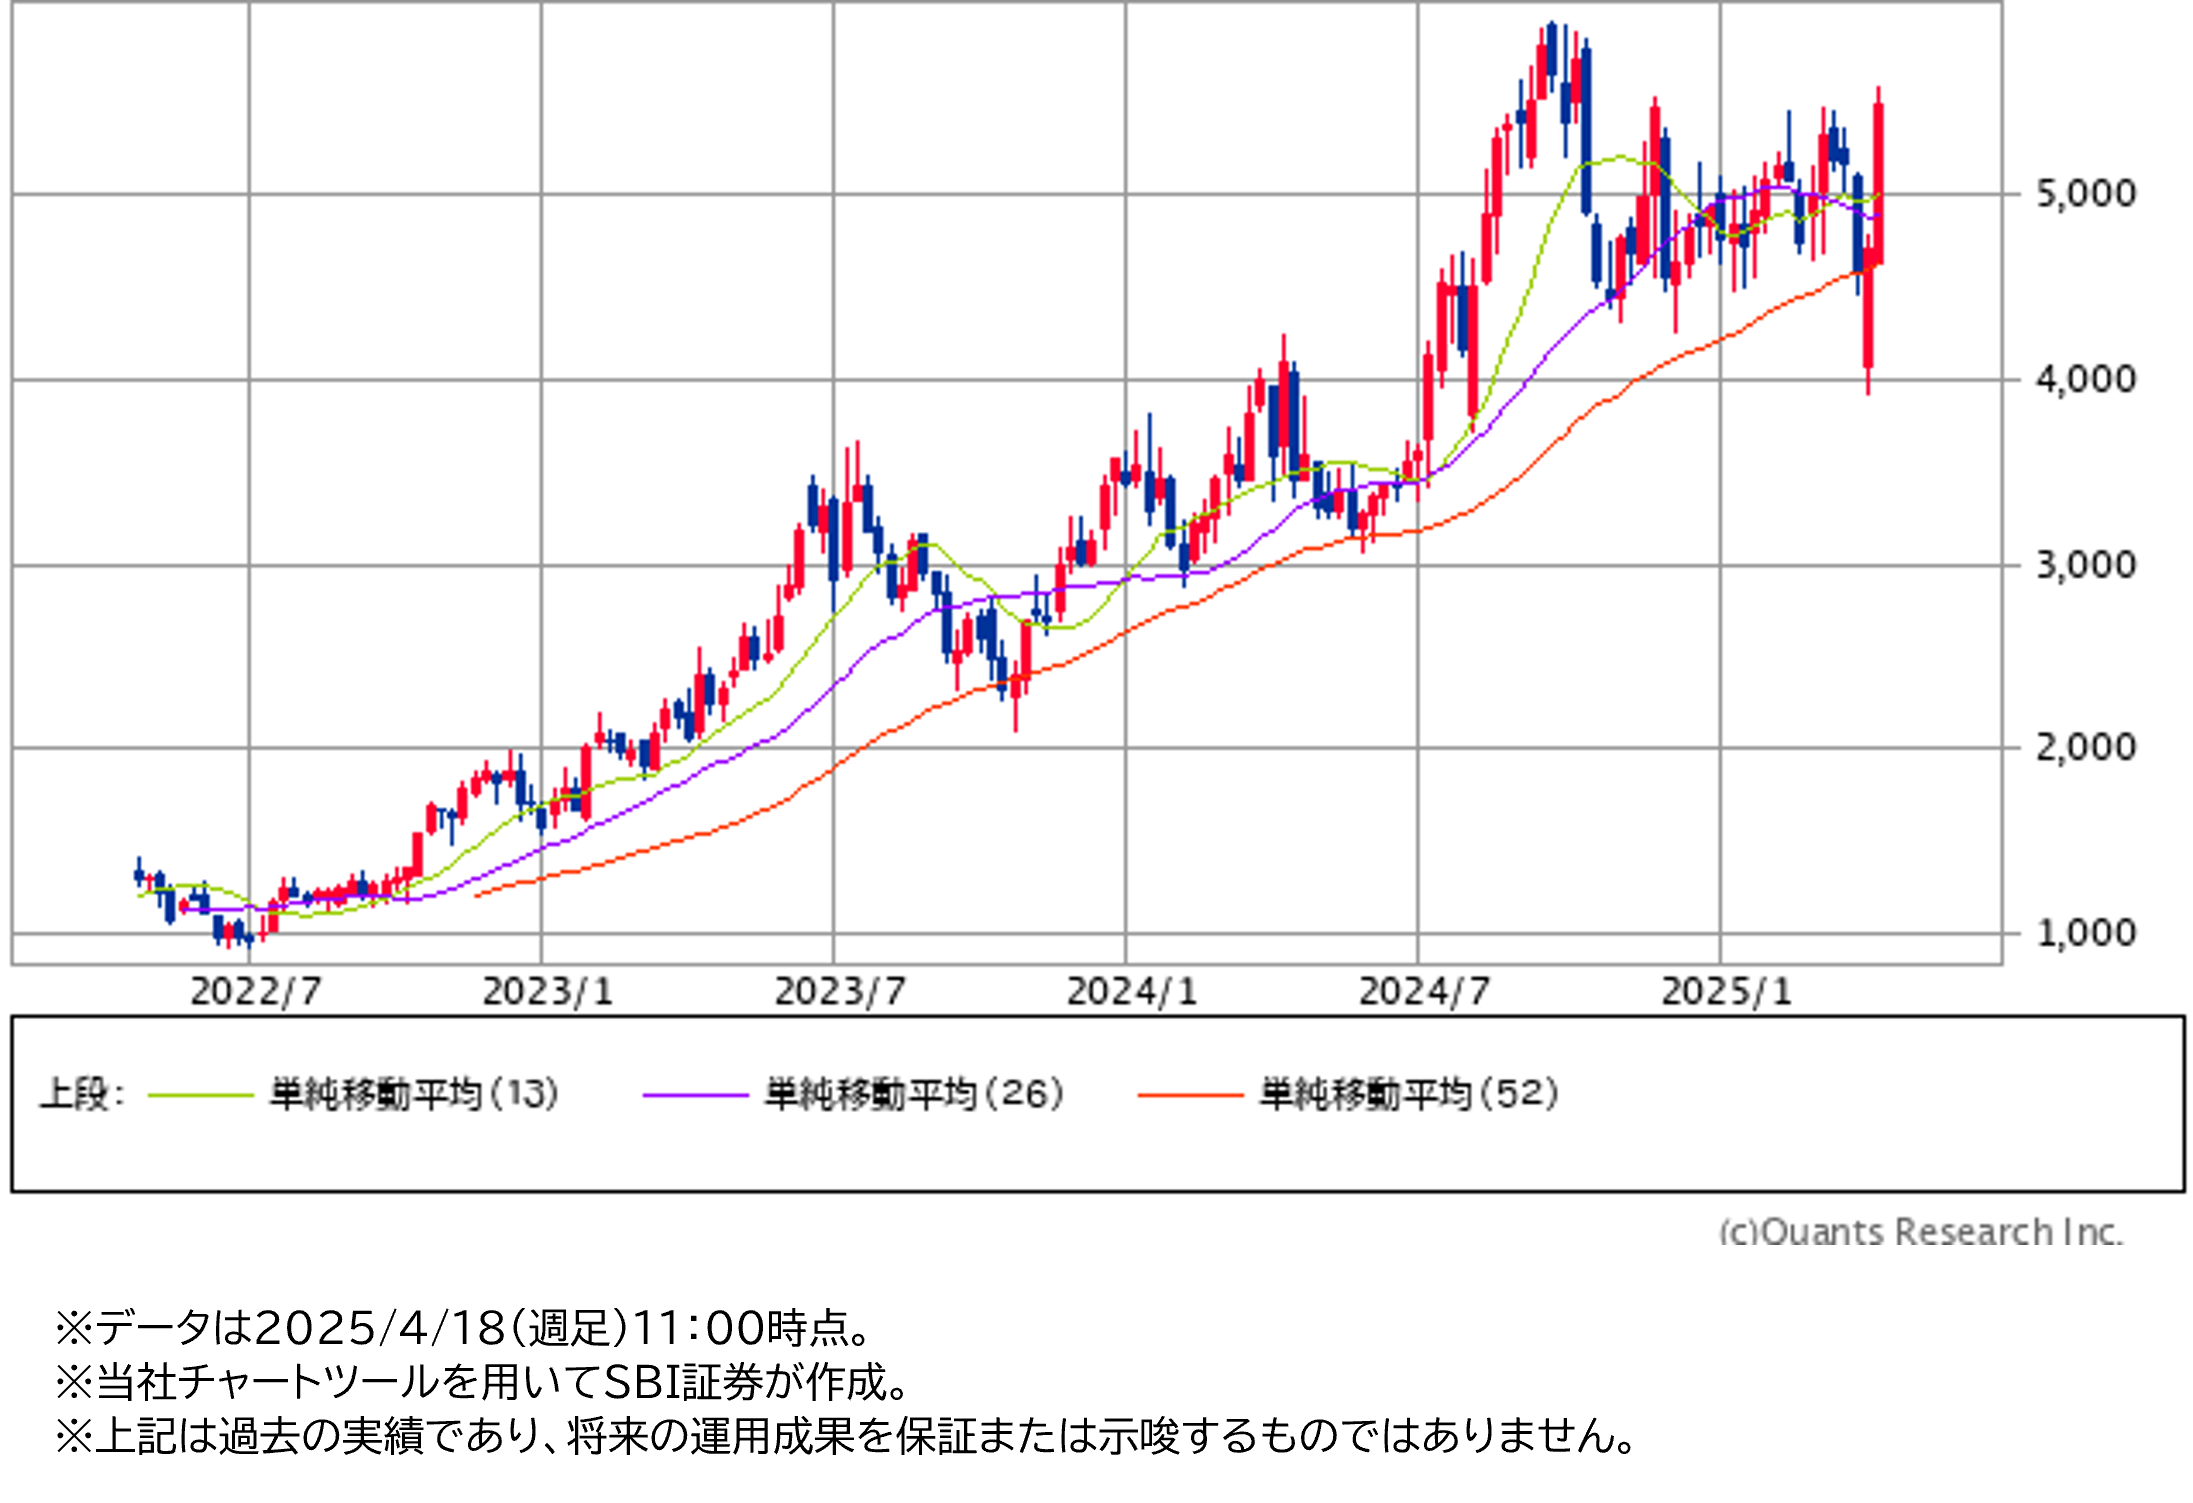Click the green 13-period moving average legend line
The image size is (2193, 1503).
(x=200, y=1096)
